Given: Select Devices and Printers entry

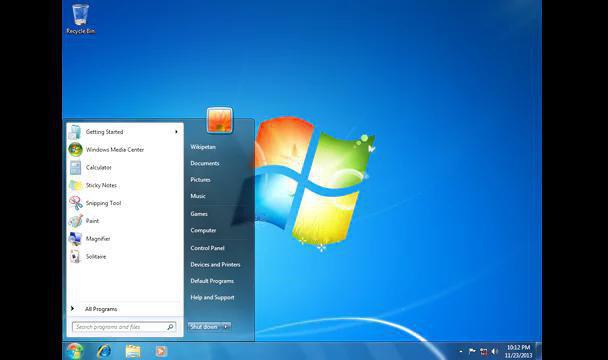Looking at the screenshot, I should [x=215, y=265].
